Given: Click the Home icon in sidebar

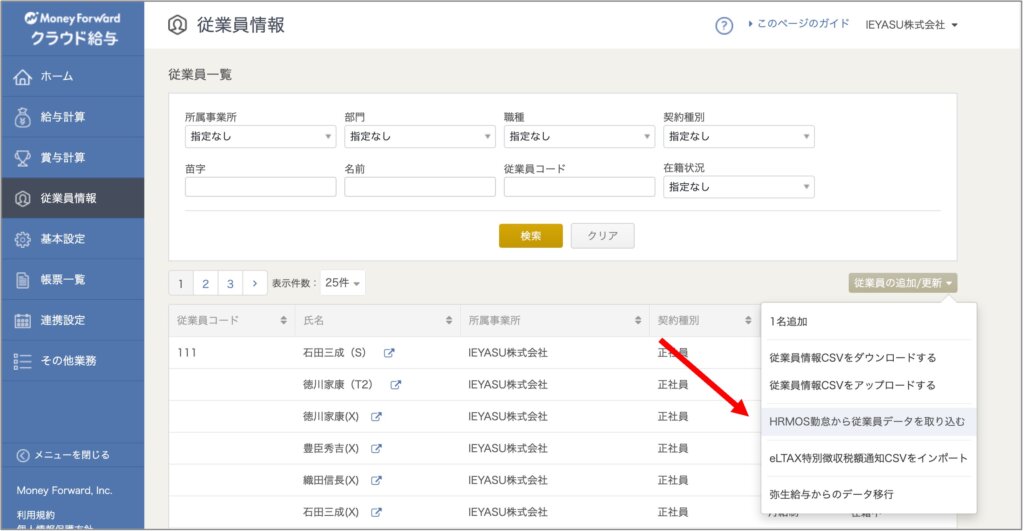Looking at the screenshot, I should click(24, 77).
